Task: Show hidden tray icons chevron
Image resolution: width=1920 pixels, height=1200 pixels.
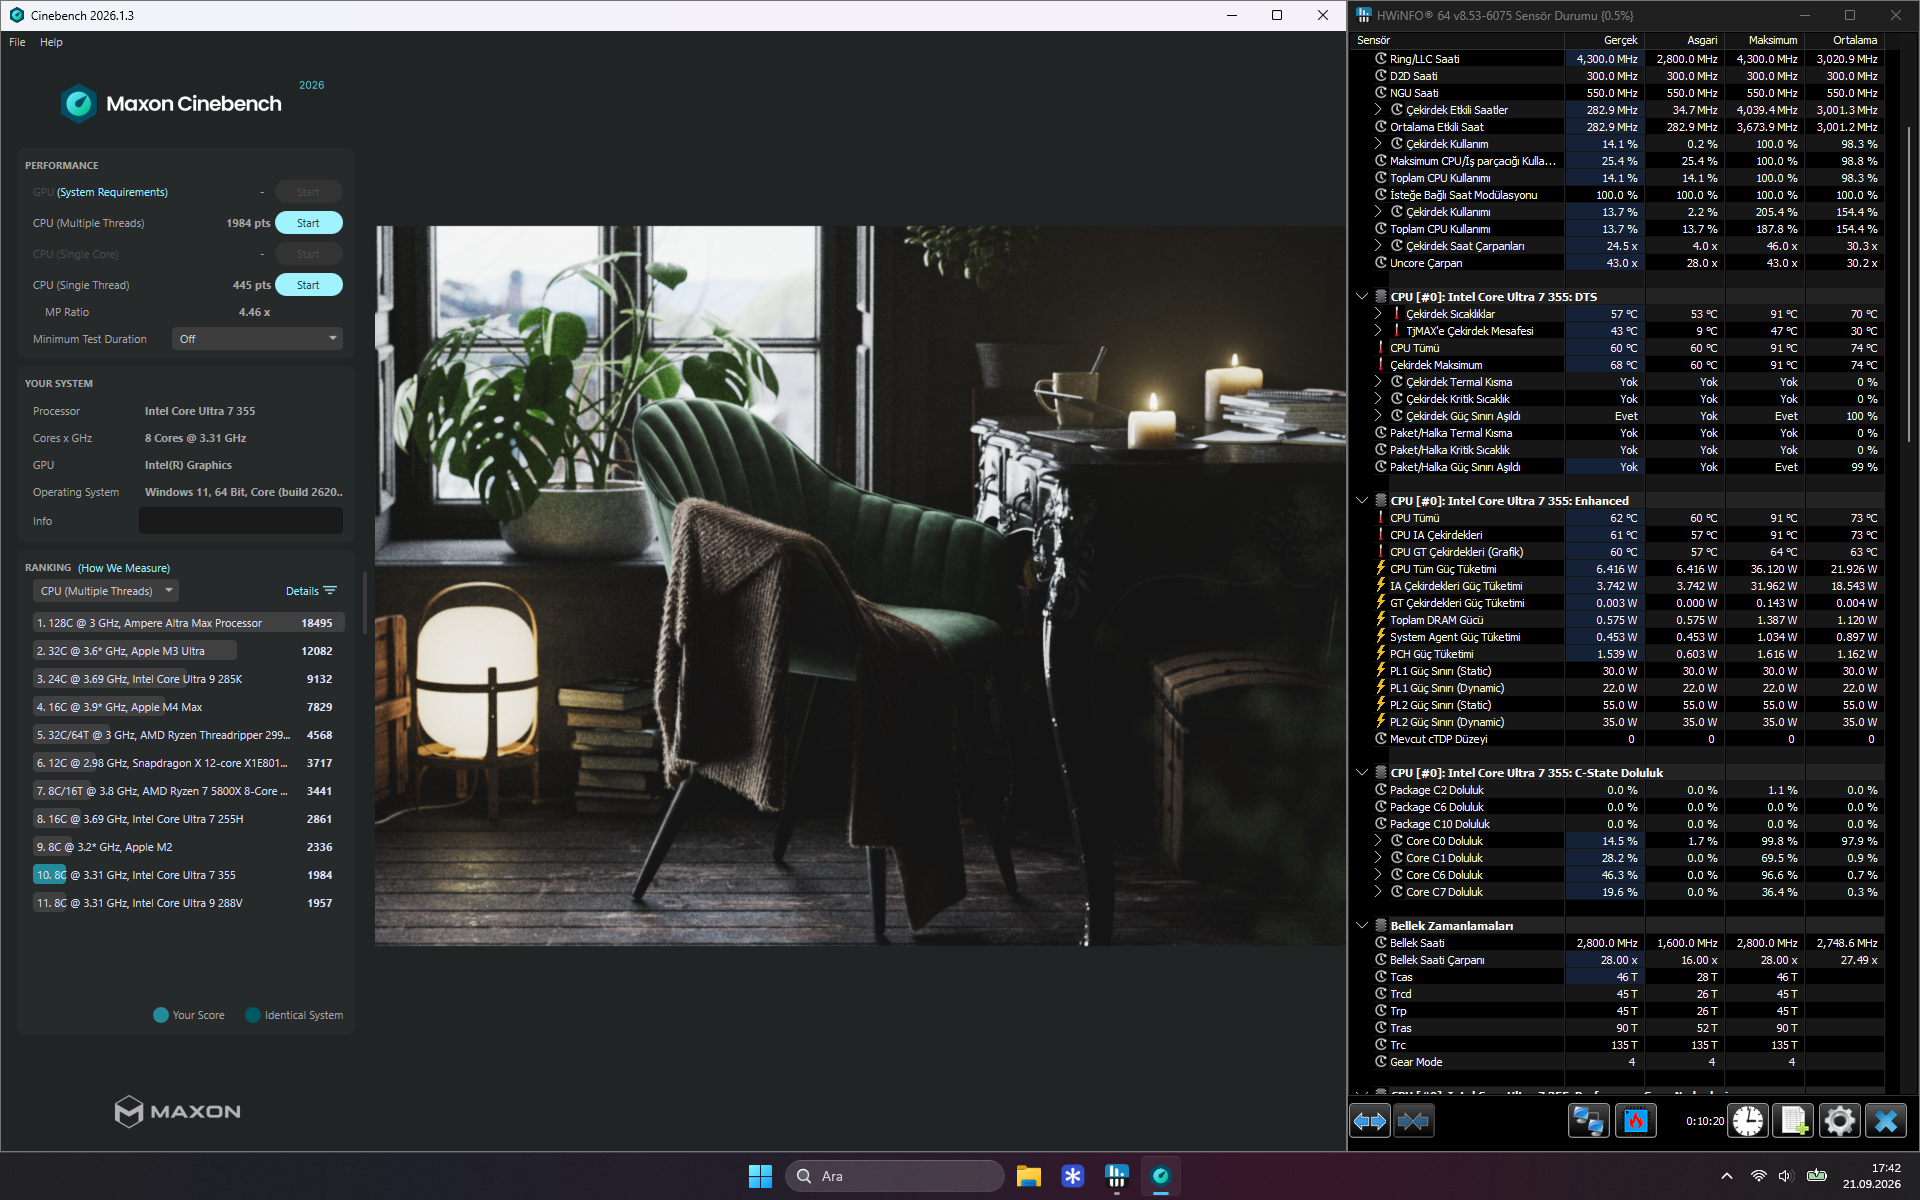Action: click(1727, 1176)
